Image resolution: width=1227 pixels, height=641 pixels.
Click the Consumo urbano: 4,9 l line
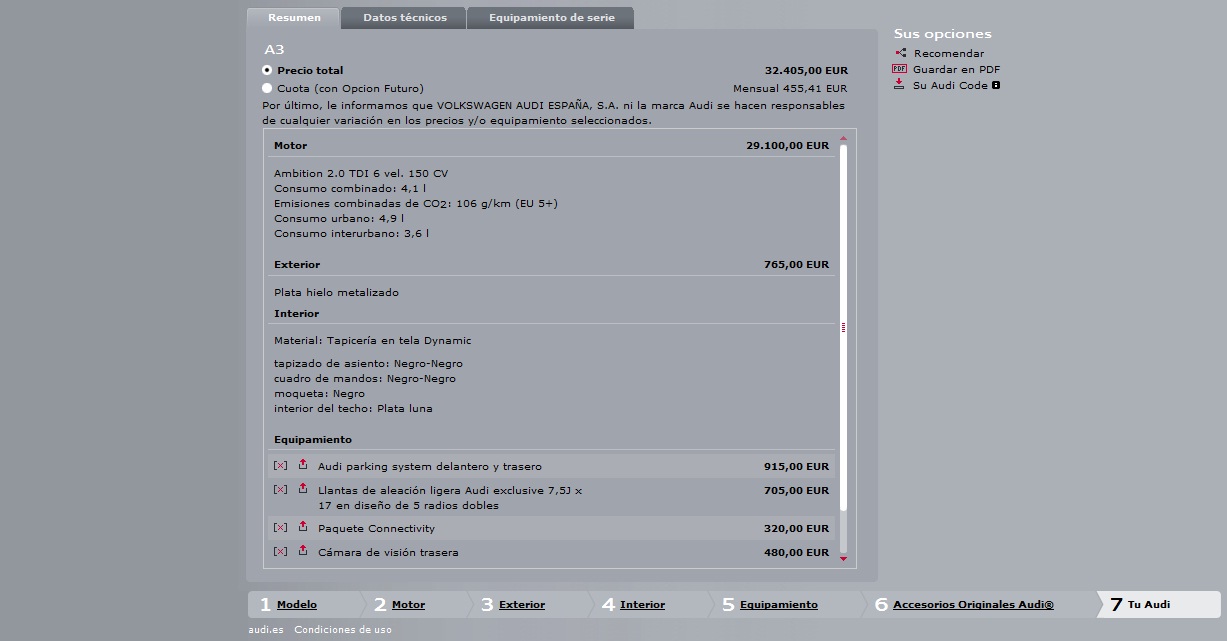339,218
